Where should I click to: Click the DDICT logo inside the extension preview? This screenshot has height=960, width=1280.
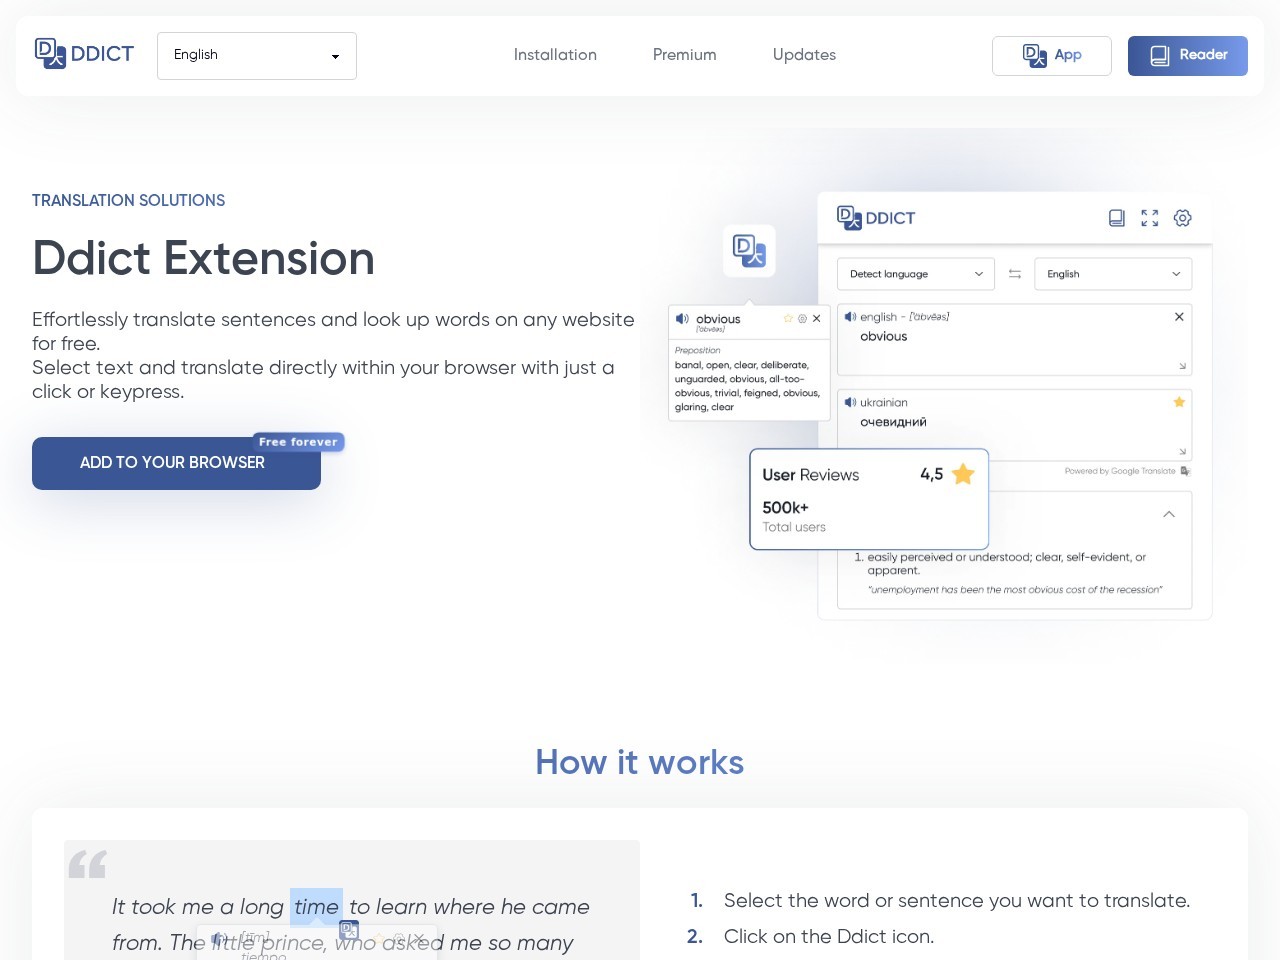point(876,218)
